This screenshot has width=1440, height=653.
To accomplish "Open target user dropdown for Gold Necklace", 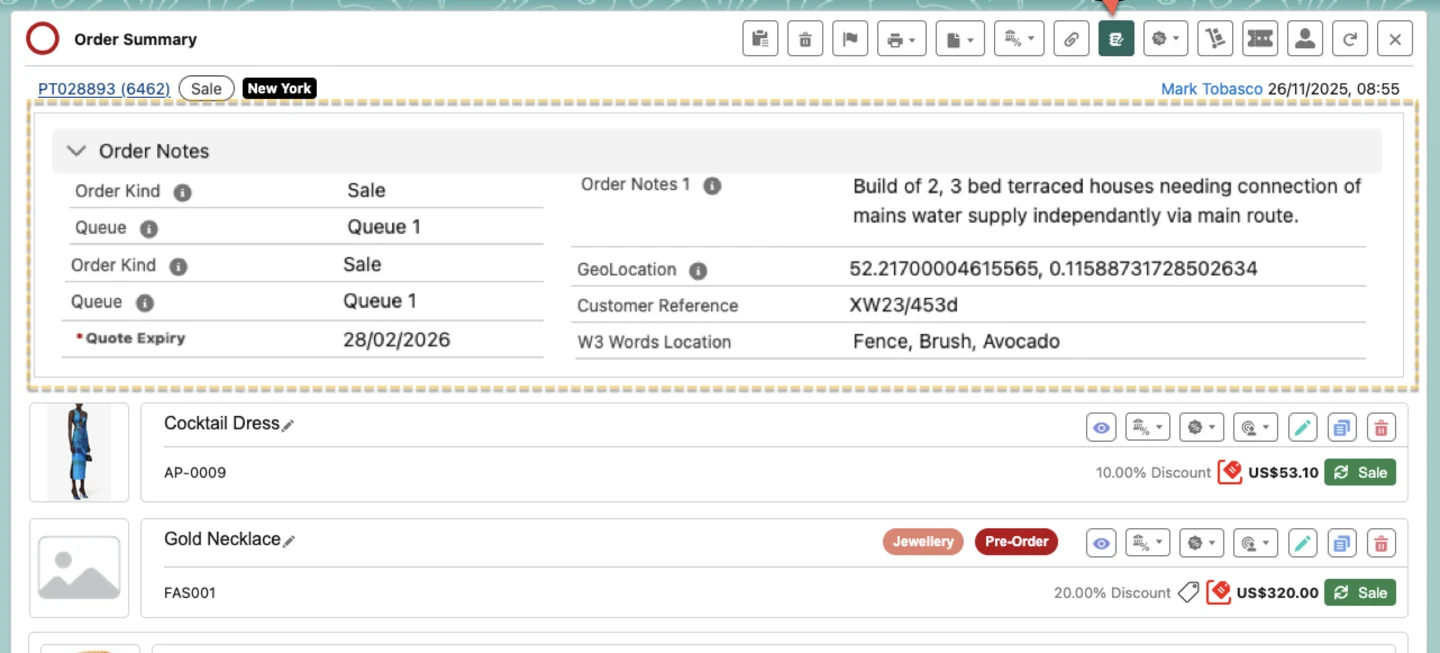I will [1256, 543].
